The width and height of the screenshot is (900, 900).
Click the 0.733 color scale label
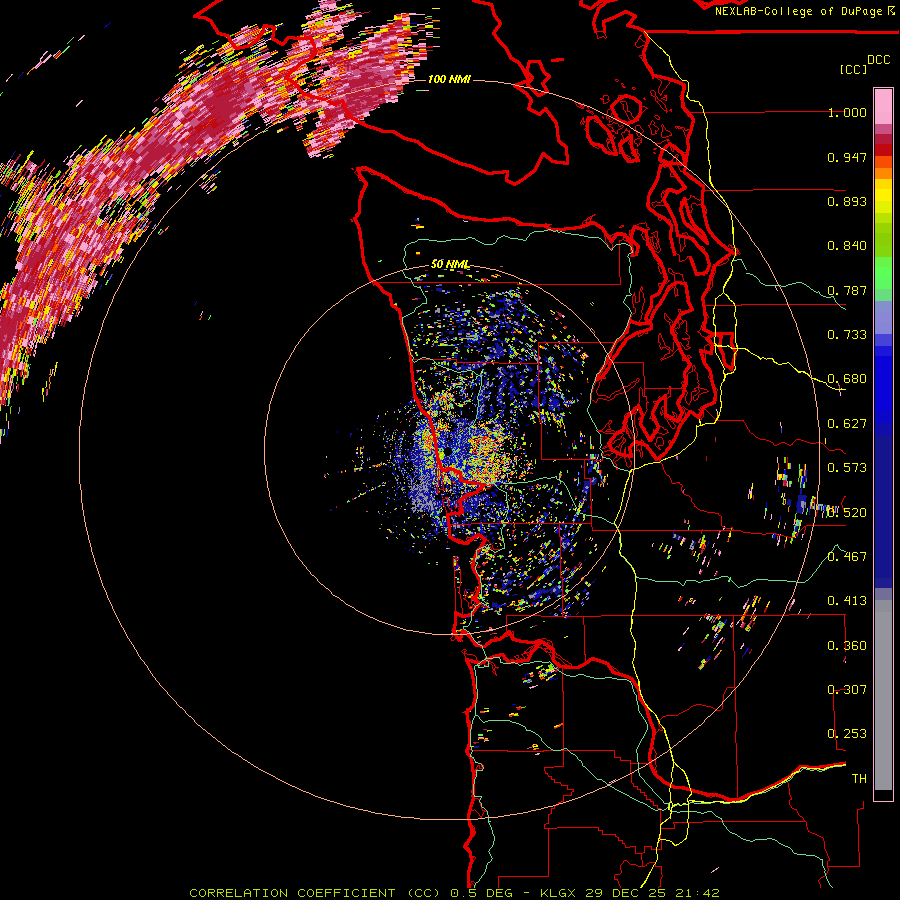coord(847,335)
